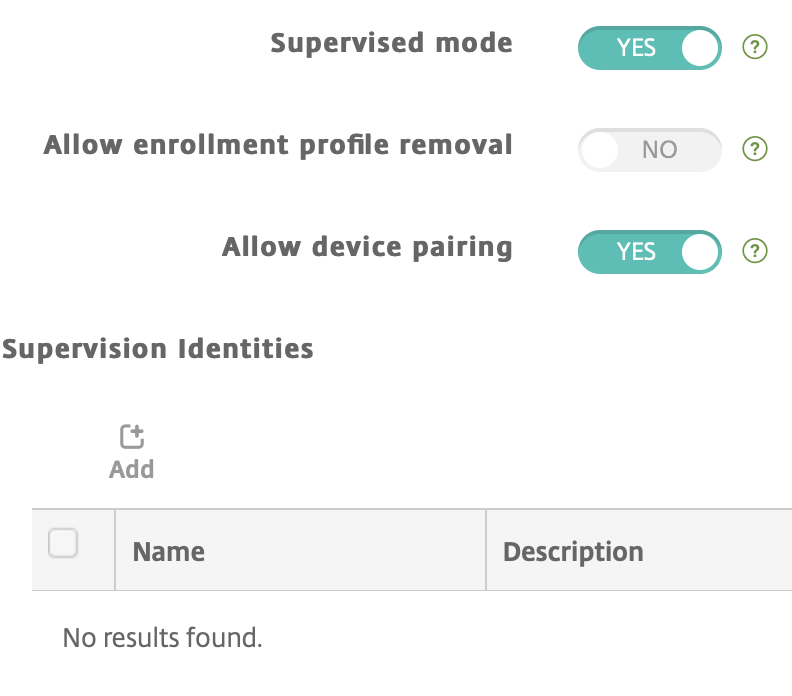Click the NO text on enrollment removal switch

(660, 150)
